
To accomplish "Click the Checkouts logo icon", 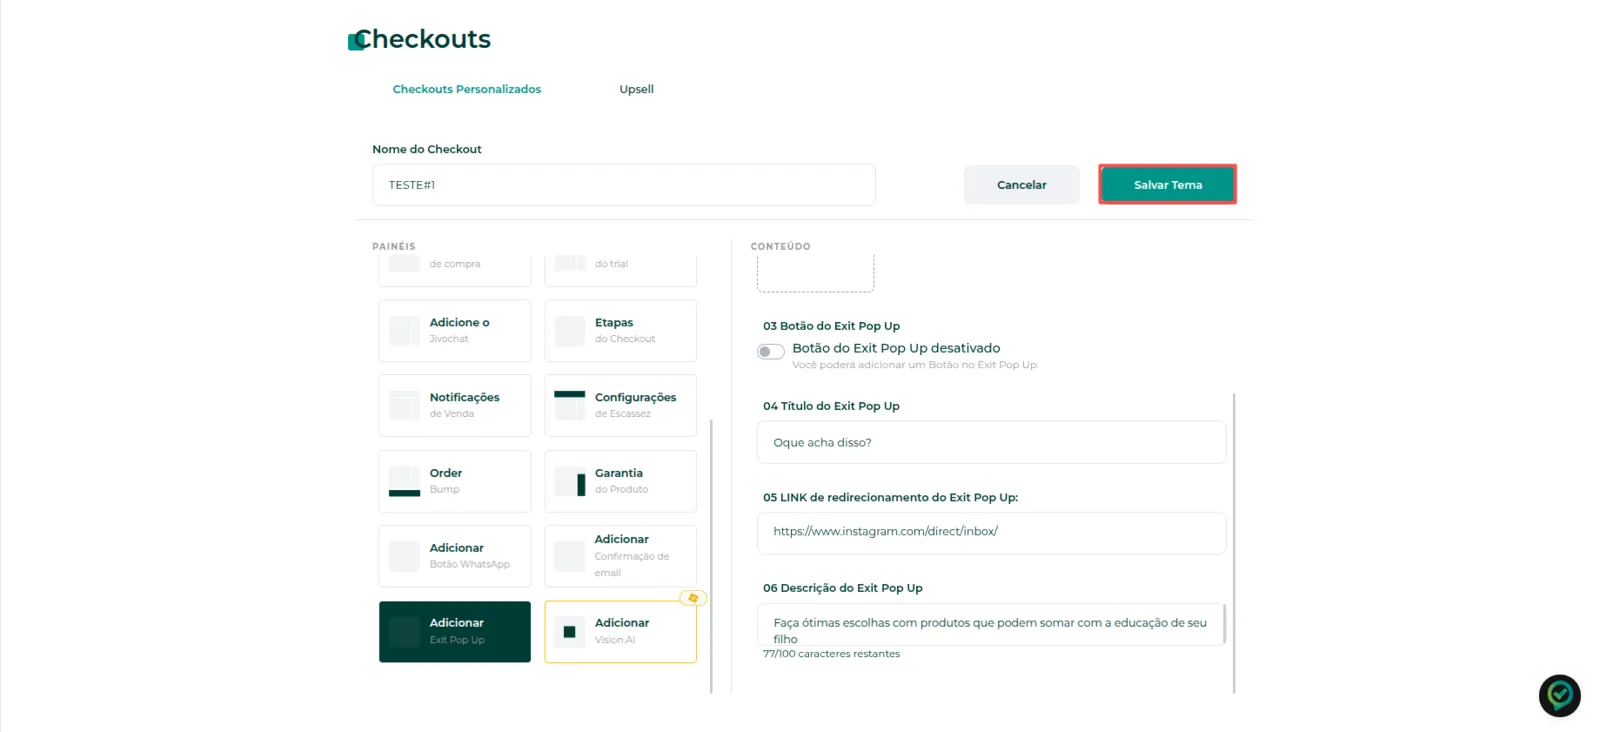I will point(356,41).
